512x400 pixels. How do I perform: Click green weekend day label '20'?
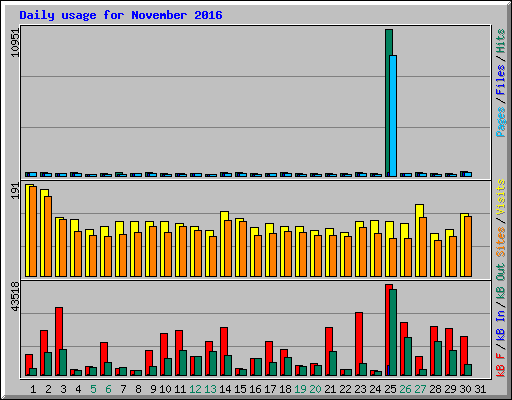coord(315,389)
